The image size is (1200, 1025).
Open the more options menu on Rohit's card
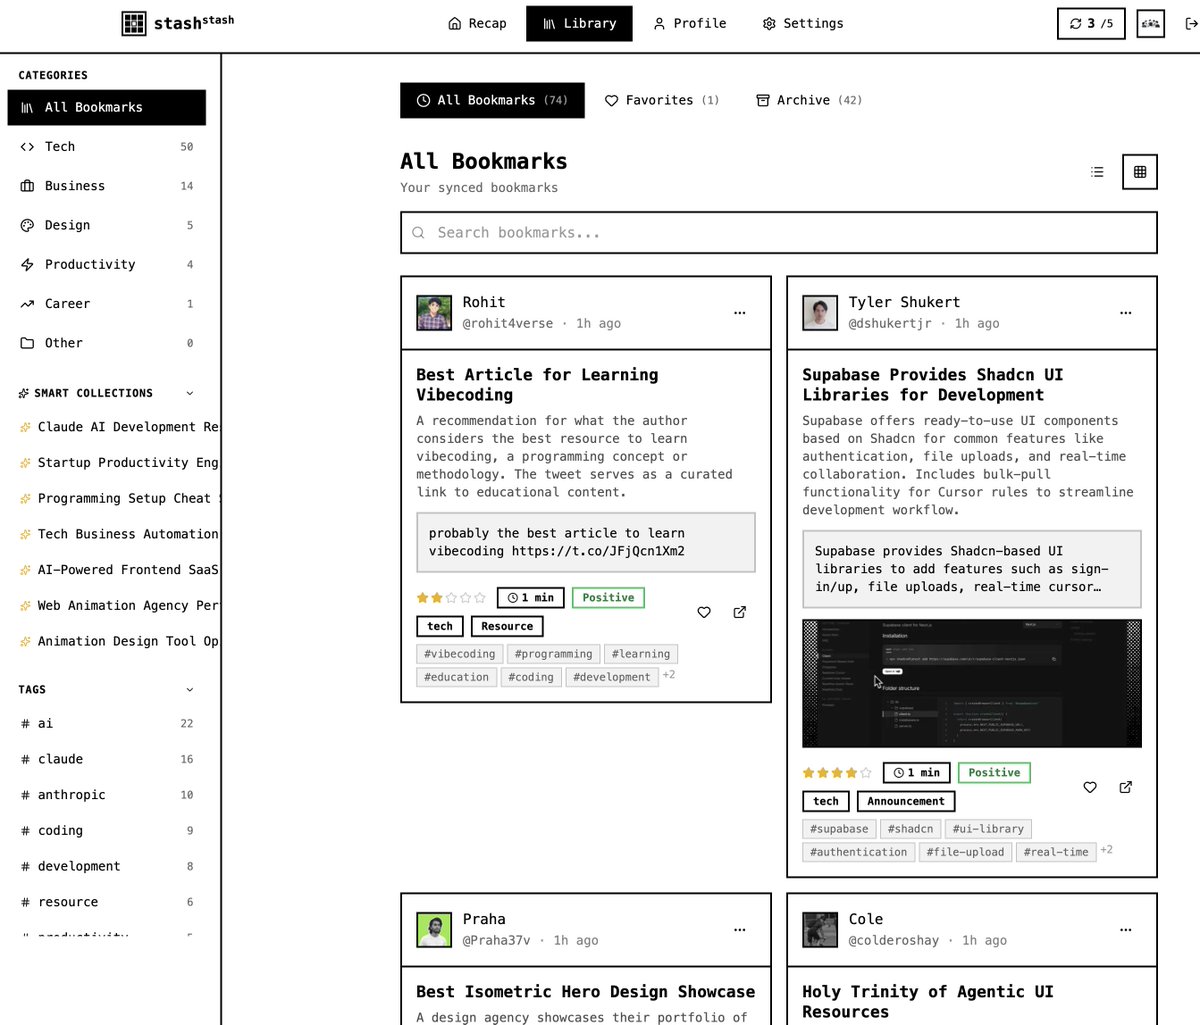(x=740, y=313)
